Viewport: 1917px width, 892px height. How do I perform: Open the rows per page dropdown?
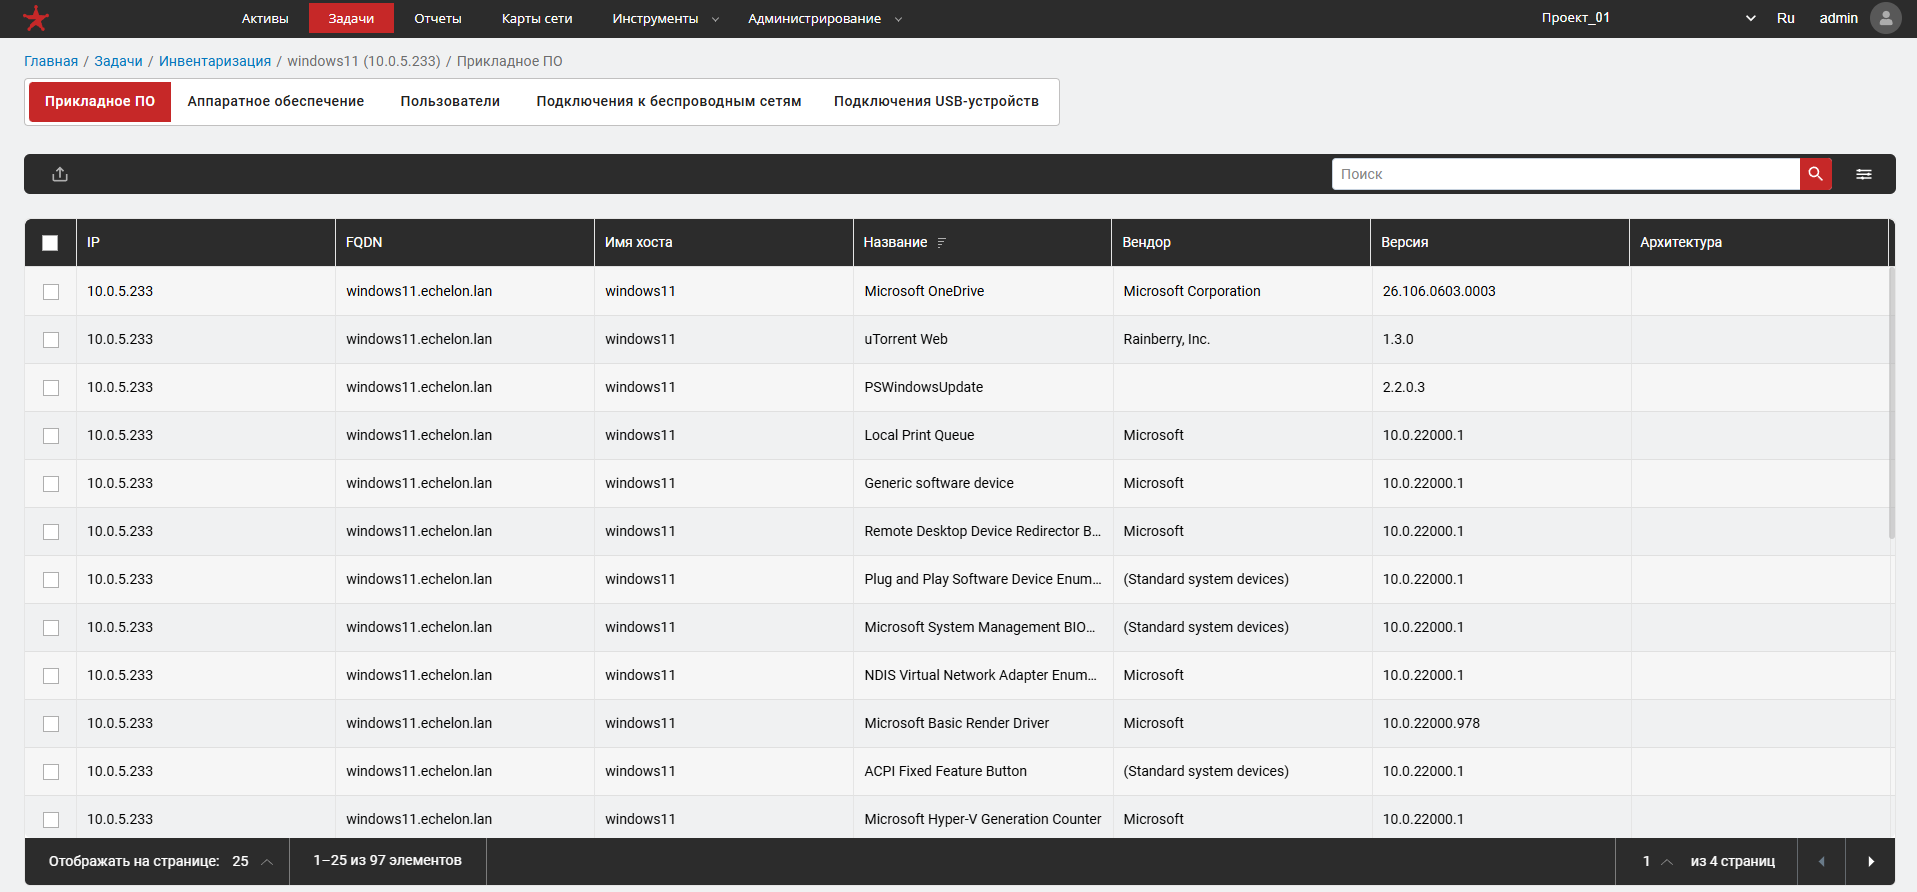pos(252,861)
